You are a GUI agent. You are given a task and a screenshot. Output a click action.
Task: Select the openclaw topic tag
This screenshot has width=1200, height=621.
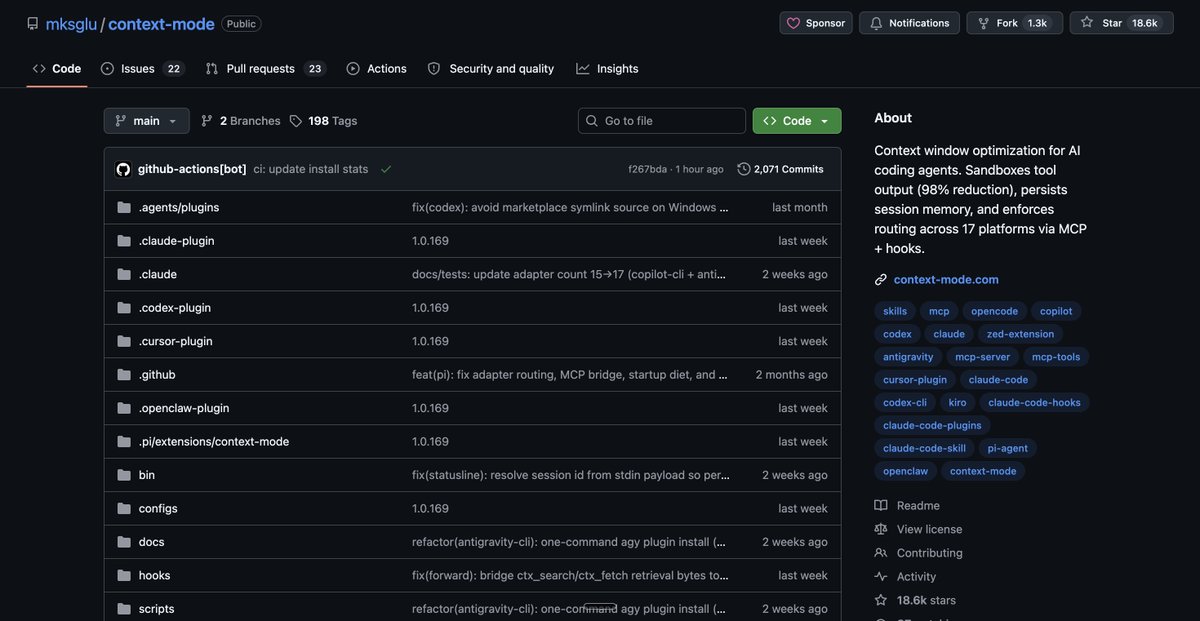[x=905, y=471]
